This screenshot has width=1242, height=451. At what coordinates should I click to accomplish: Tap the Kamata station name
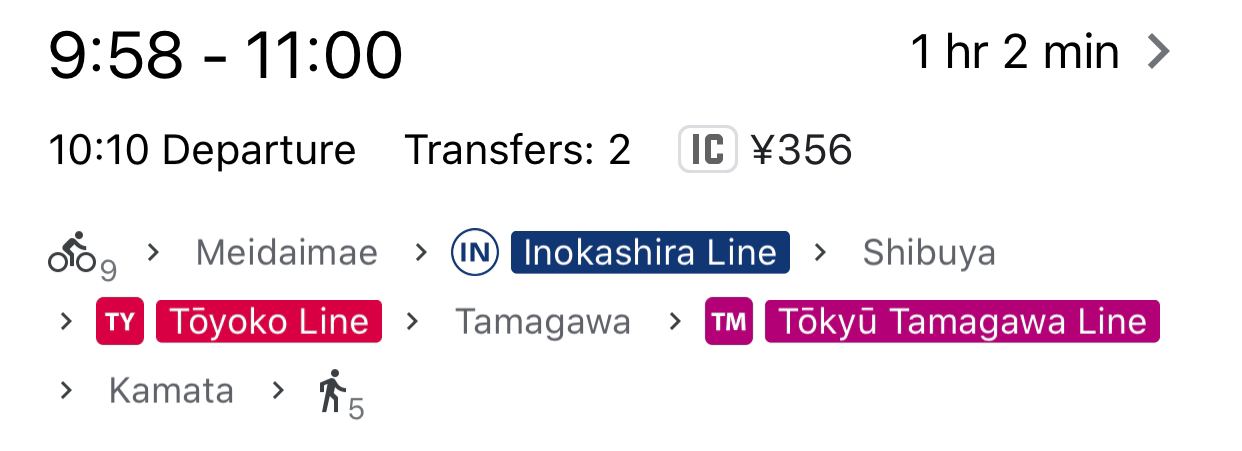[171, 390]
